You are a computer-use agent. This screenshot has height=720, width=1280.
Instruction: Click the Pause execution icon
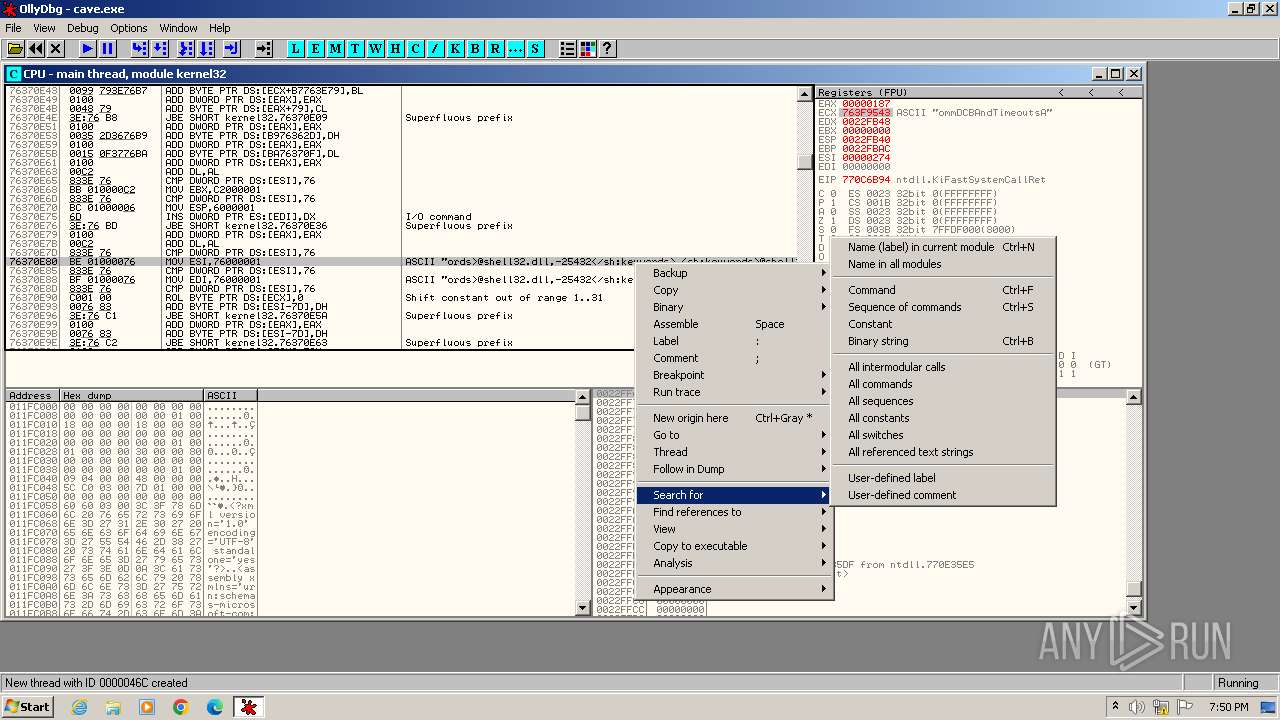(x=108, y=48)
